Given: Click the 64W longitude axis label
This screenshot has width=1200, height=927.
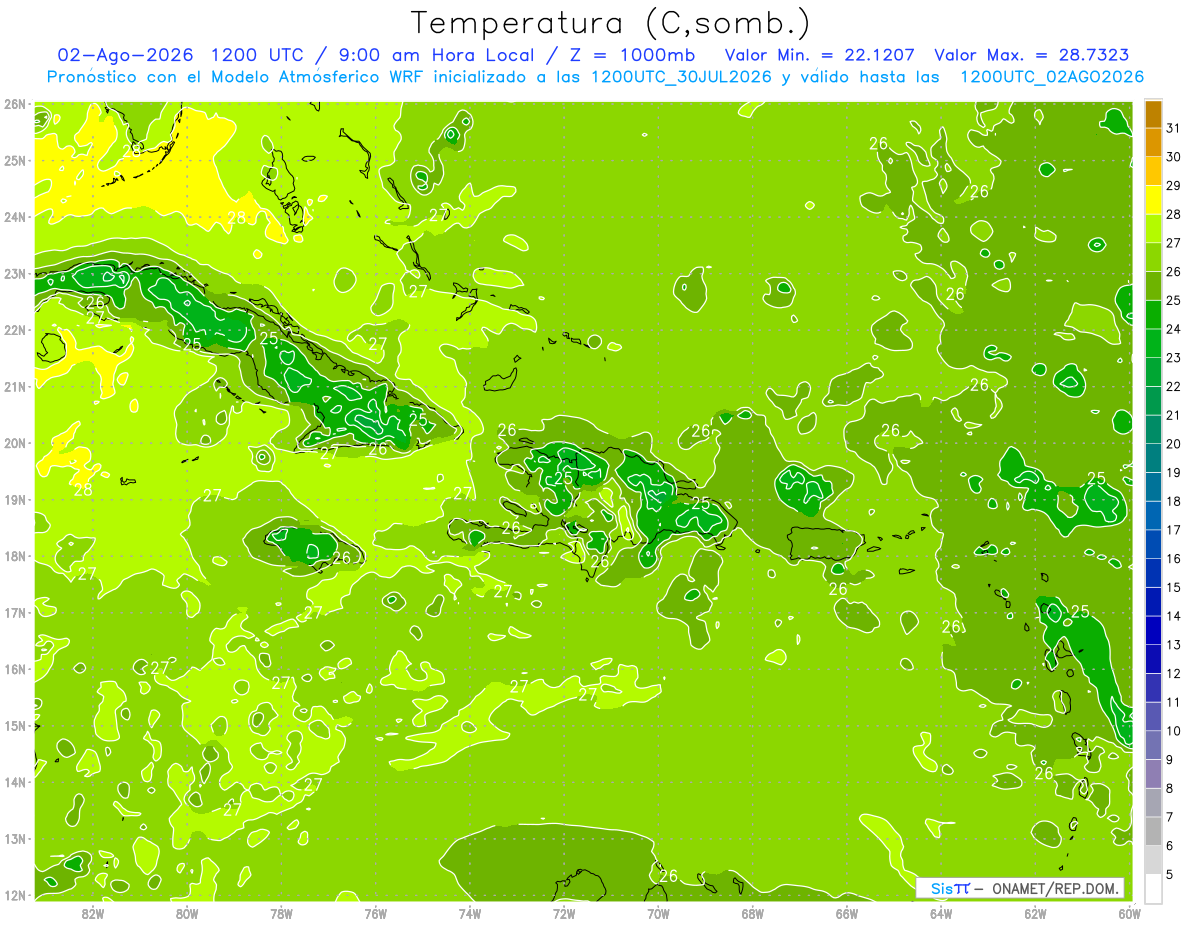Looking at the screenshot, I should (x=941, y=913).
